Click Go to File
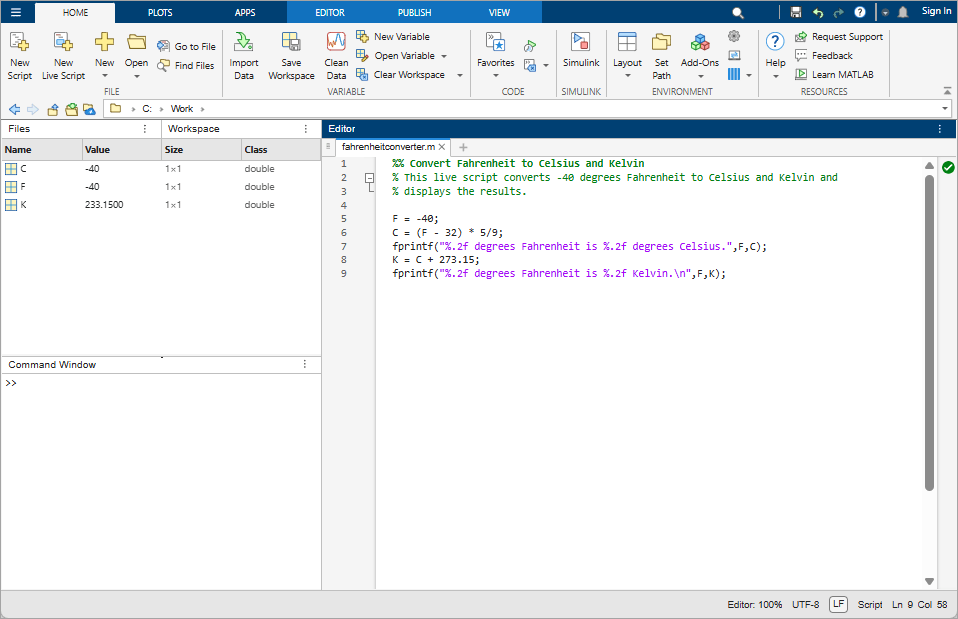The height and width of the screenshot is (619, 958). click(x=186, y=46)
